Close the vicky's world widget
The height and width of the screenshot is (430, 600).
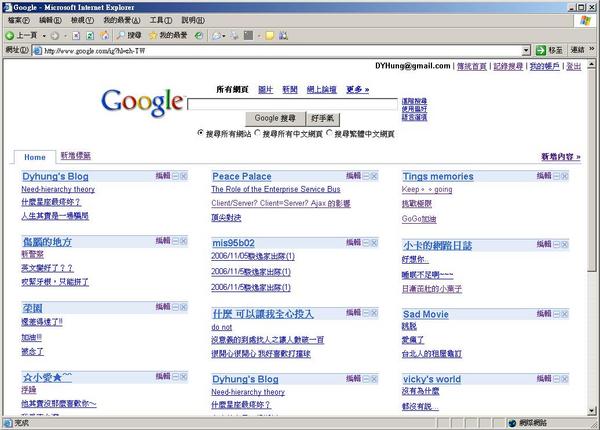point(565,379)
